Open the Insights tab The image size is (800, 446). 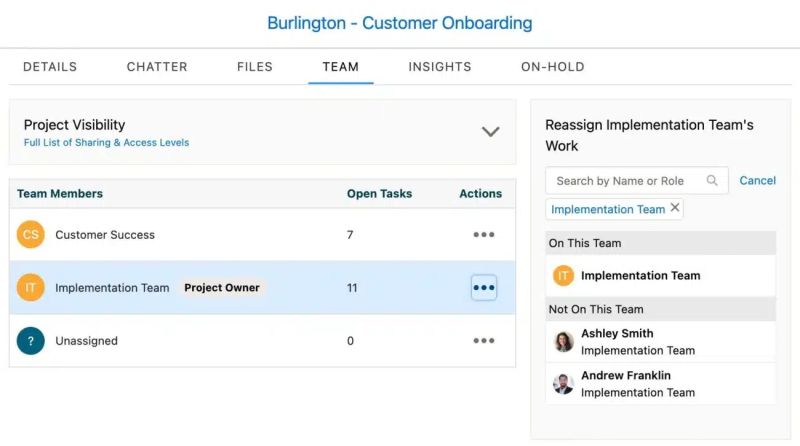point(440,67)
